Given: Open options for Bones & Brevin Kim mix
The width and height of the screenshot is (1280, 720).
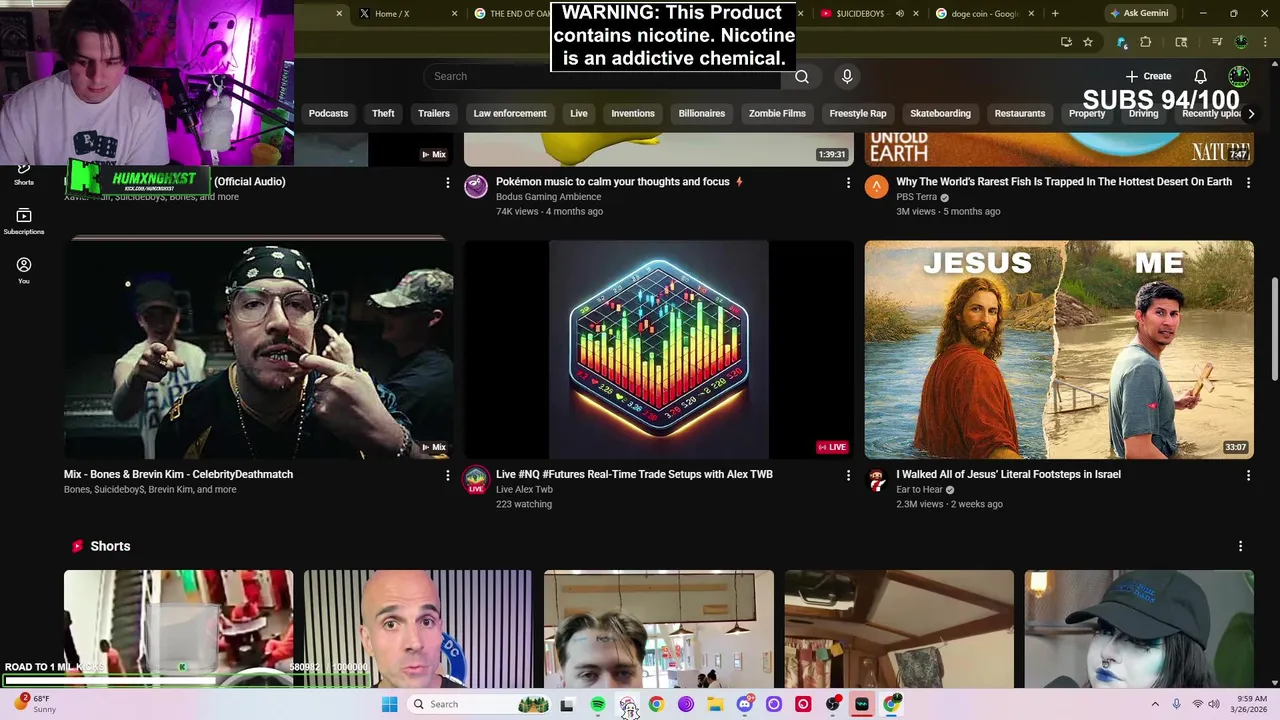Looking at the screenshot, I should click(x=447, y=475).
